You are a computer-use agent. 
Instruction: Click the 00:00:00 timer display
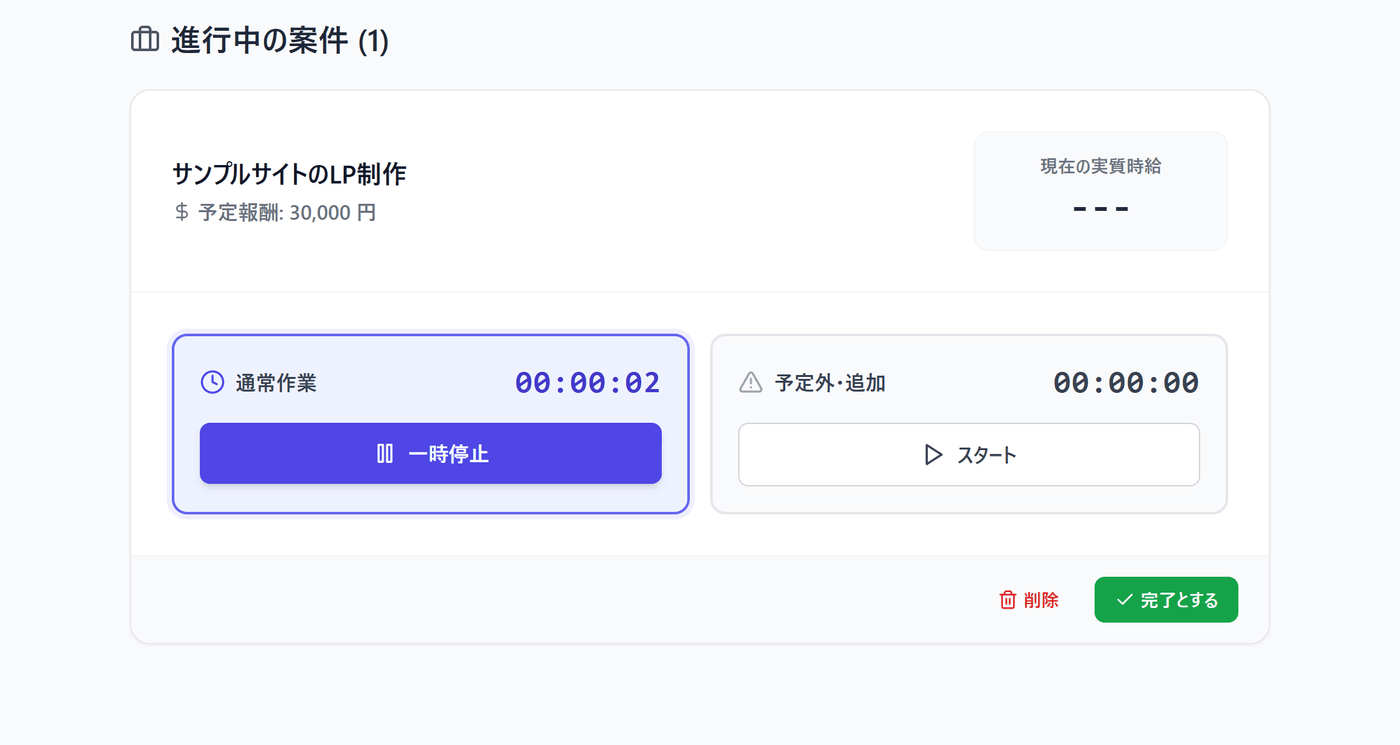(x=1126, y=383)
